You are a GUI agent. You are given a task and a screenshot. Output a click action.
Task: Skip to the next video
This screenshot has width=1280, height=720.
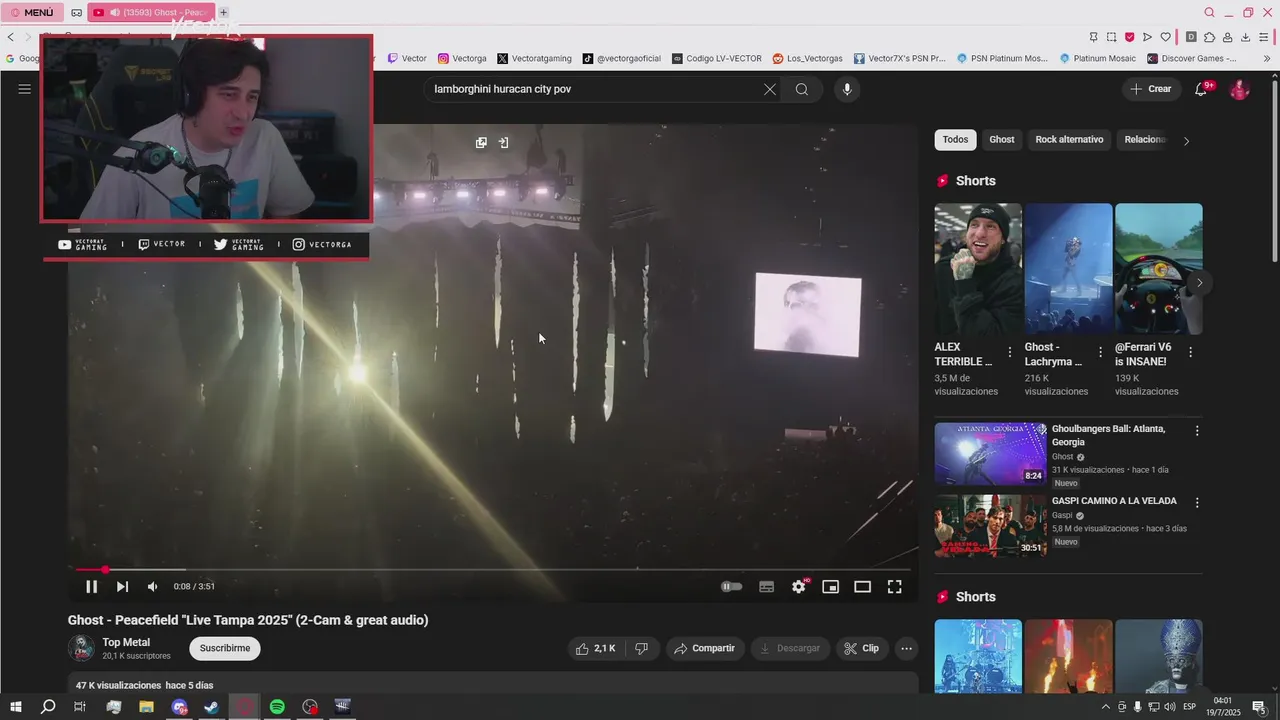(122, 587)
